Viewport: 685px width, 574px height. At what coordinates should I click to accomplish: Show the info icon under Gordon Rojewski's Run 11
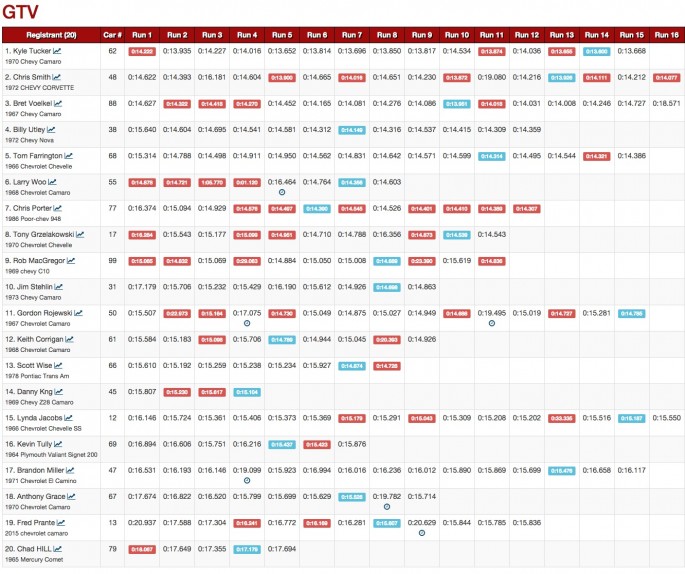[x=491, y=322]
